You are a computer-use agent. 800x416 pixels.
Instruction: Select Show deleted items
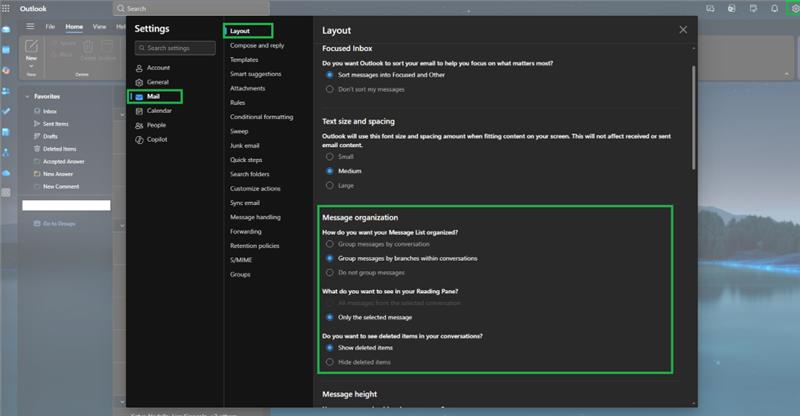click(330, 348)
